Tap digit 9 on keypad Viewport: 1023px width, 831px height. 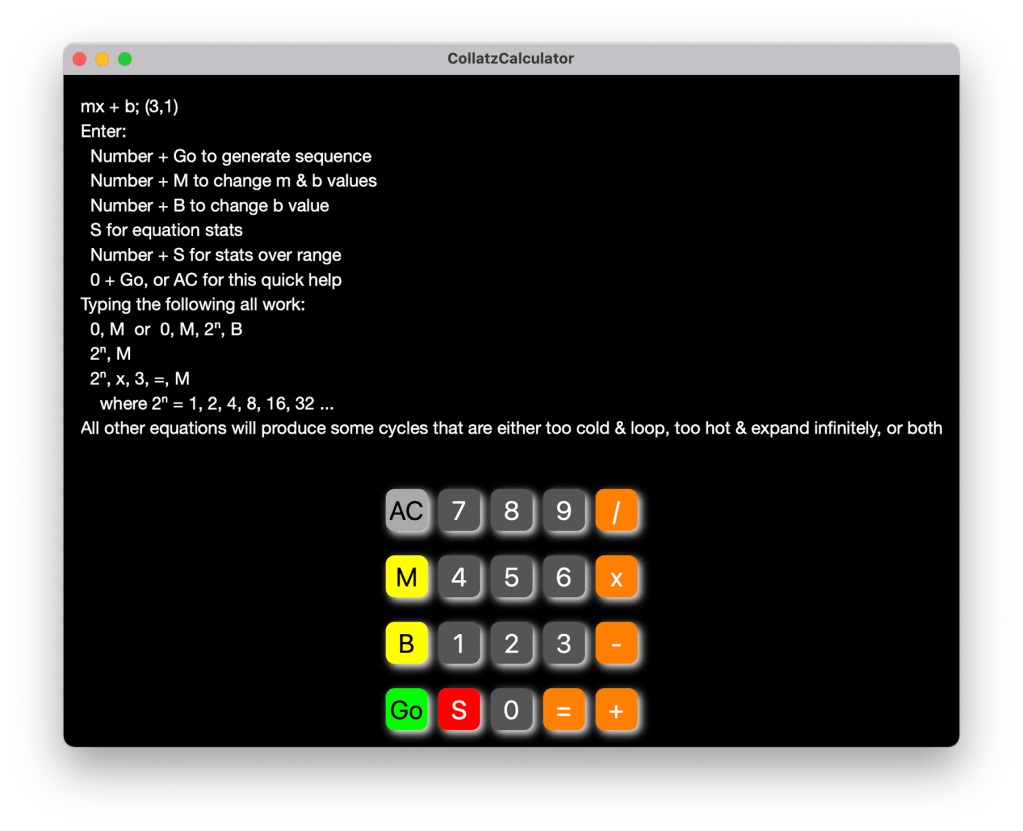[x=564, y=511]
